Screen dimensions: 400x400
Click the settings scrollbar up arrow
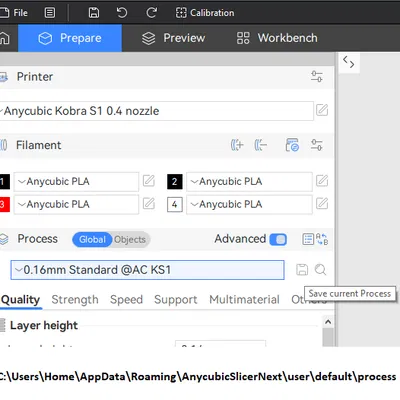click(328, 322)
